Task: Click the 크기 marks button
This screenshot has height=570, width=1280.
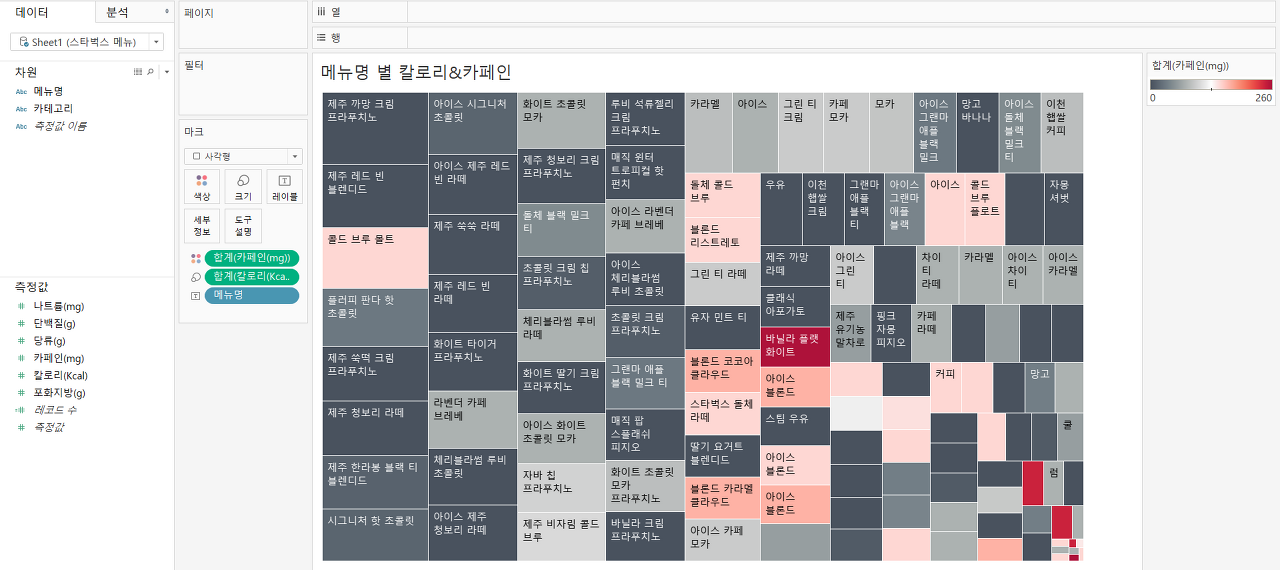Action: pyautogui.click(x=243, y=187)
